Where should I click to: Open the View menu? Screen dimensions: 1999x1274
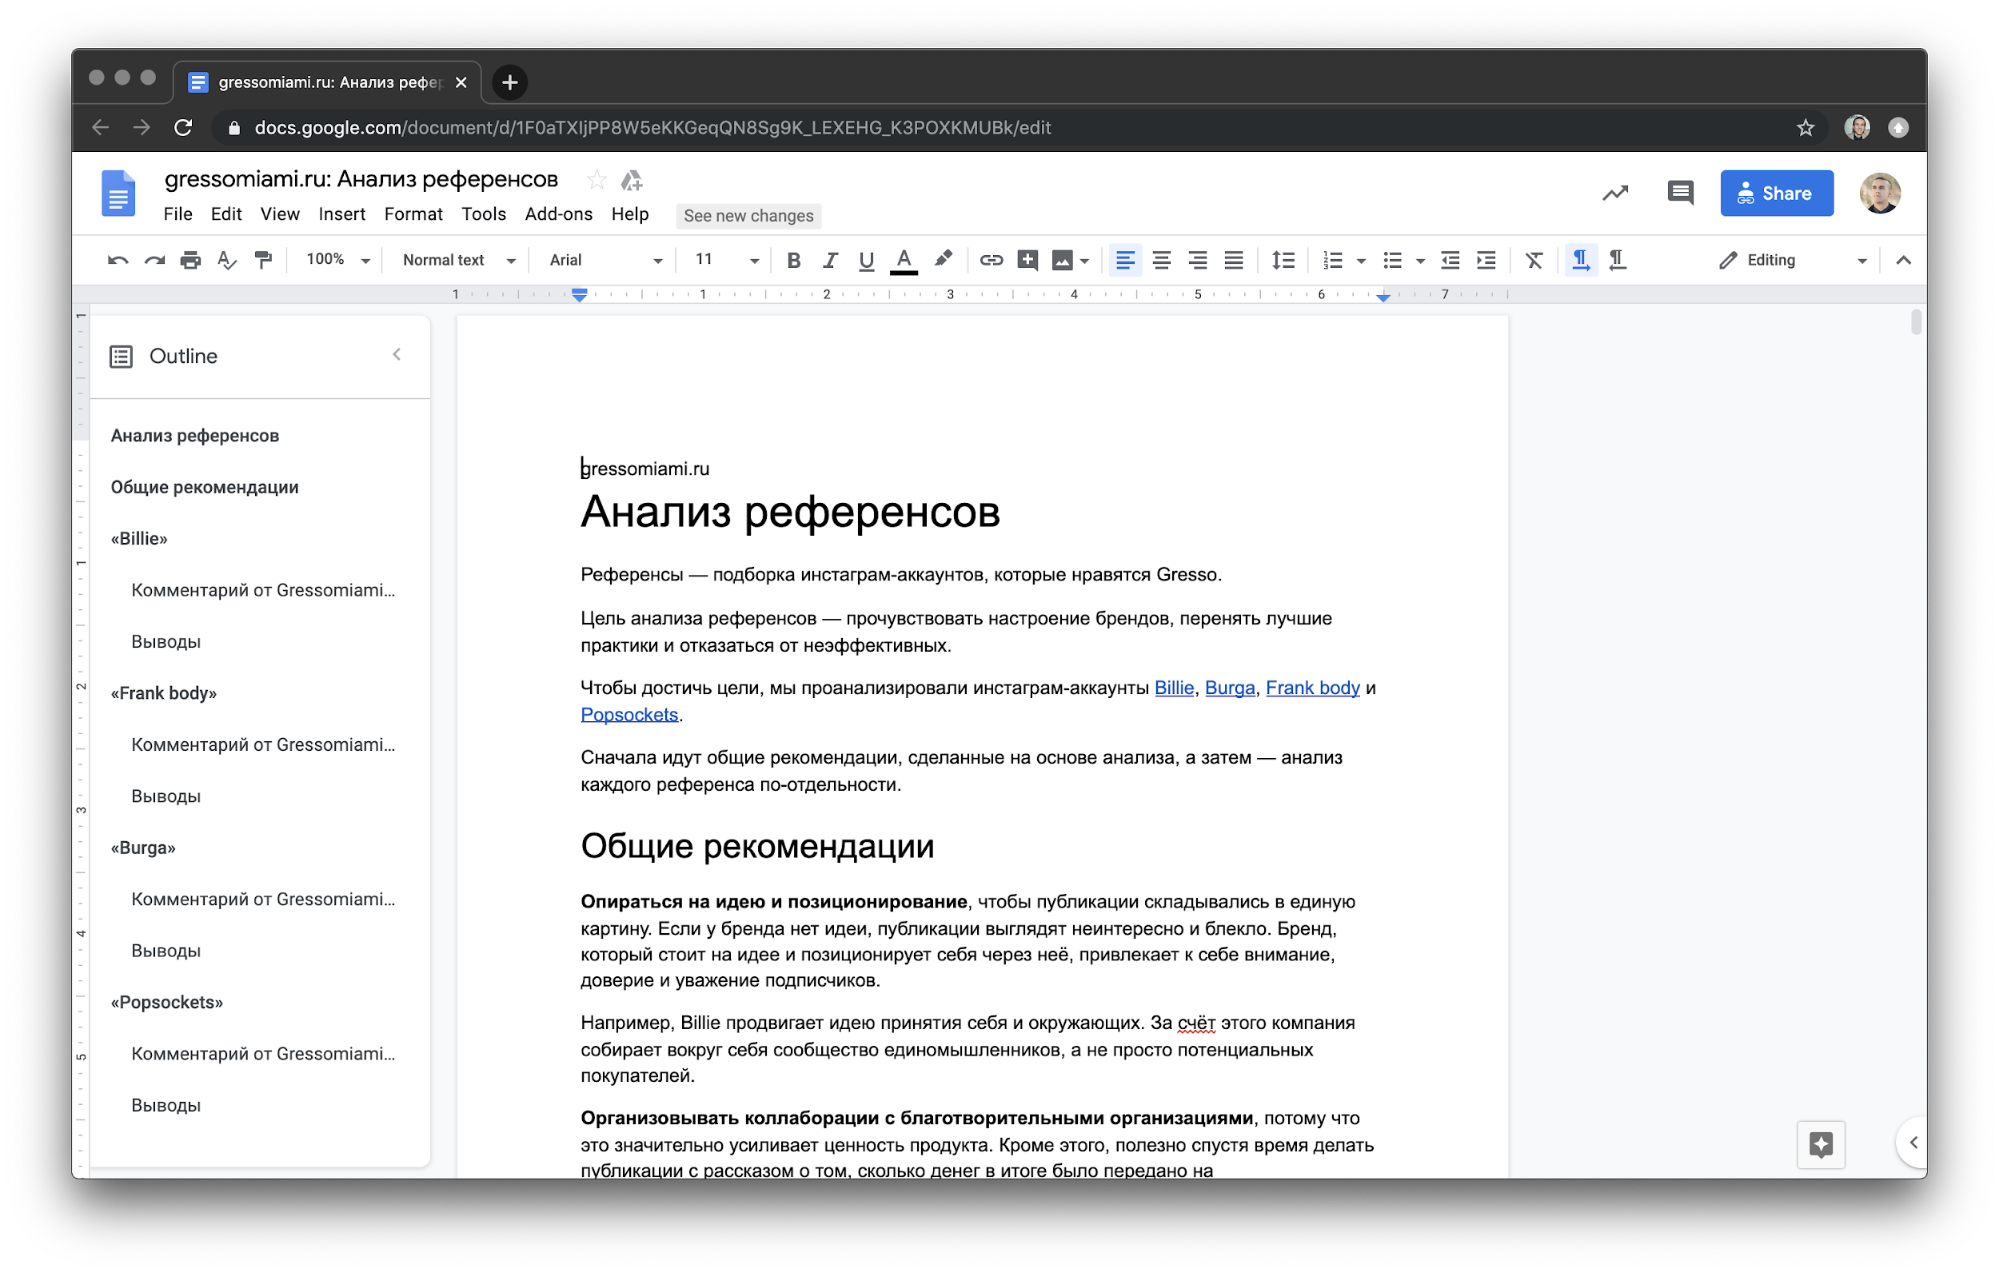coord(280,214)
